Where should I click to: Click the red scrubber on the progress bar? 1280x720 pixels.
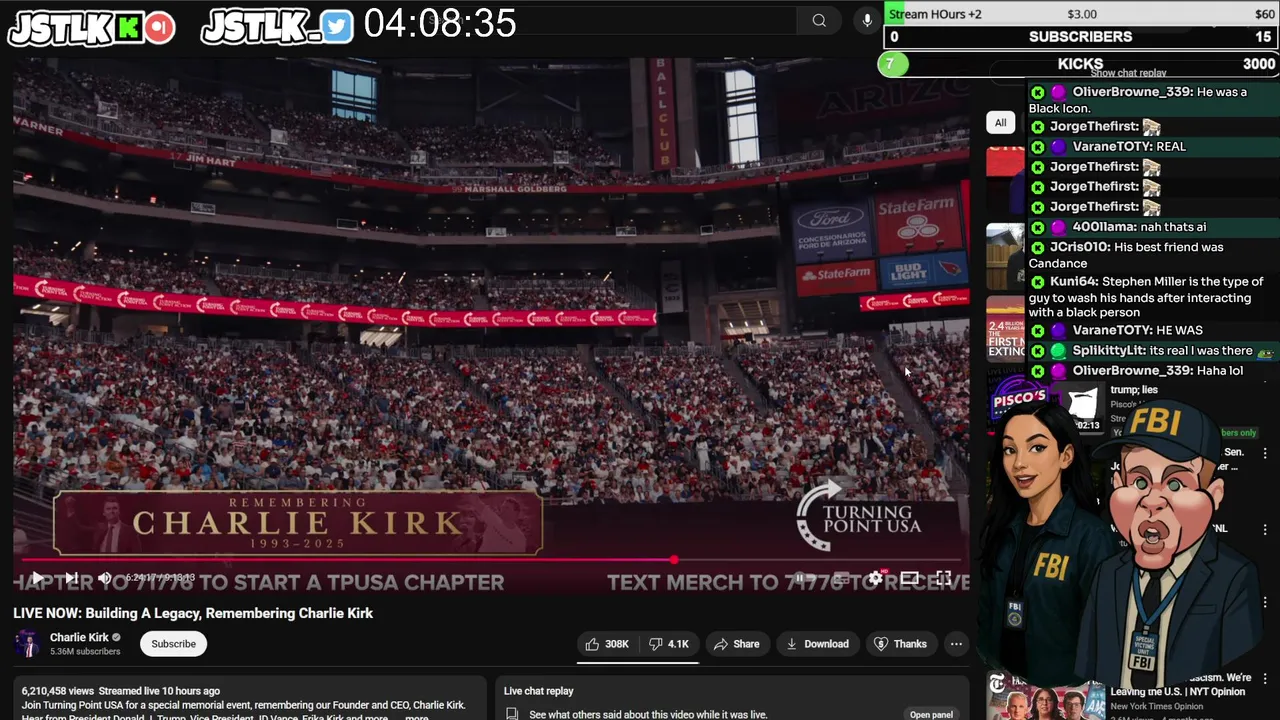point(674,560)
